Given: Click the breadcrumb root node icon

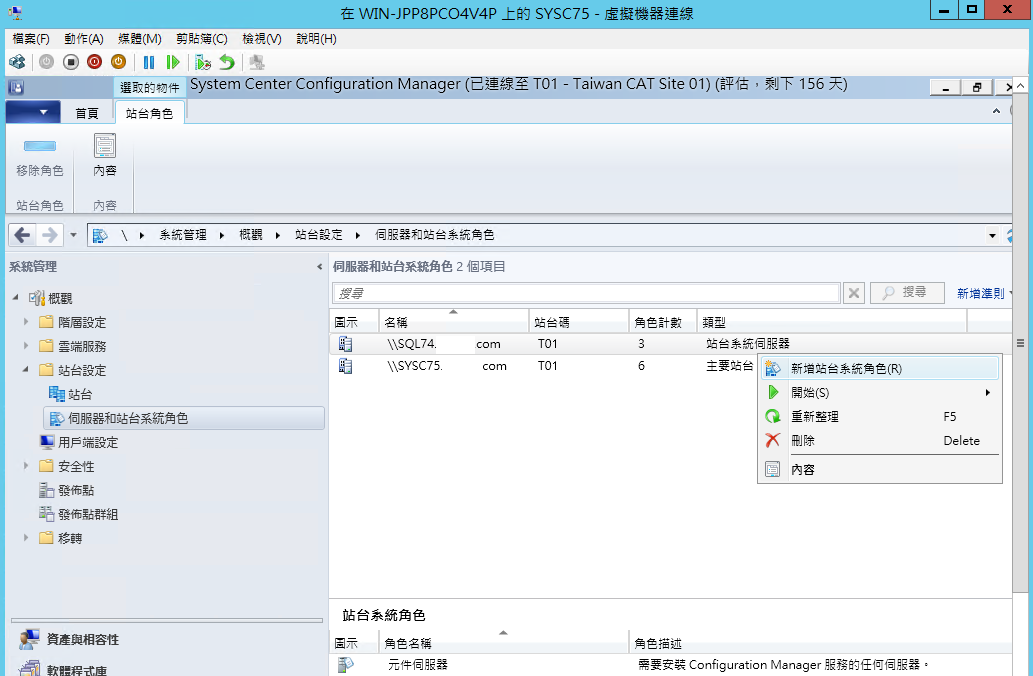Looking at the screenshot, I should [100, 235].
